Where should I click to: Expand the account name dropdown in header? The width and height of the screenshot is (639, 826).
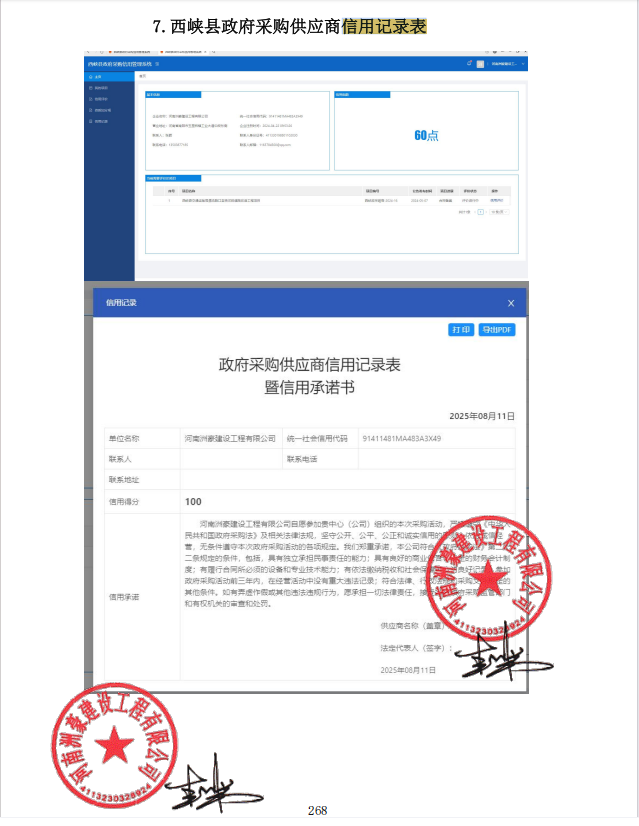click(506, 63)
